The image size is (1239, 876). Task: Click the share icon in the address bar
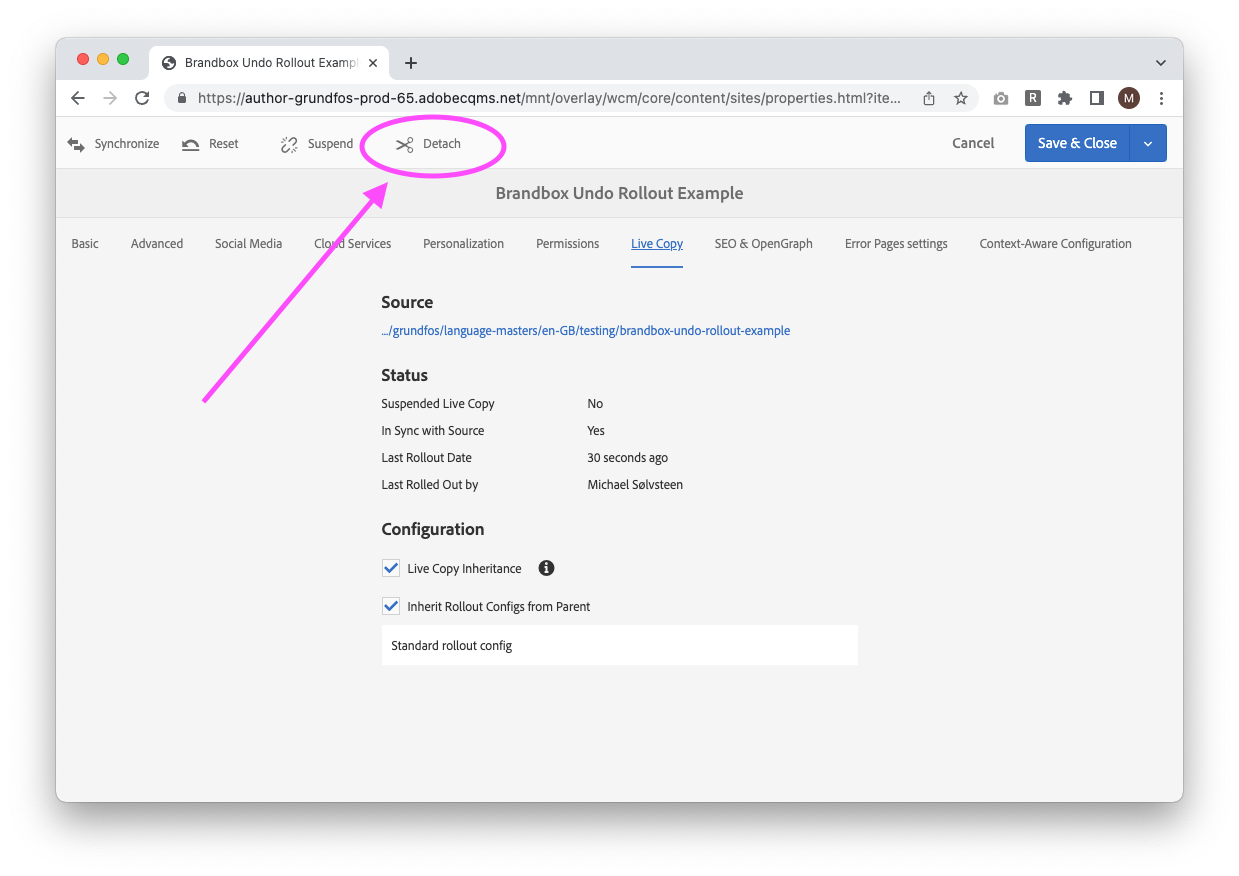click(x=929, y=98)
